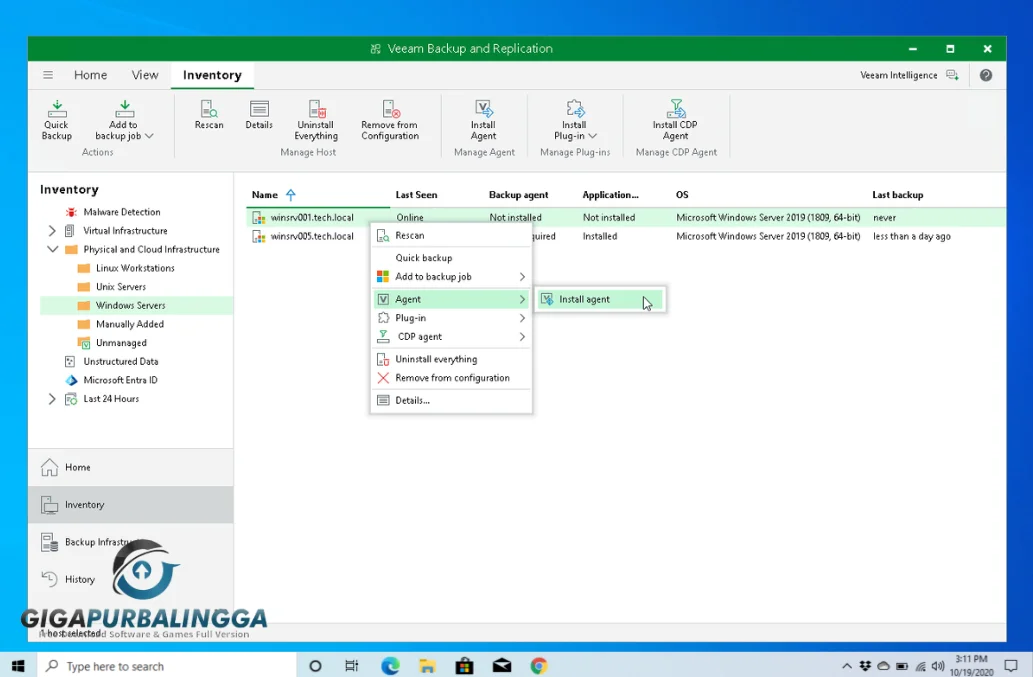
Task: Click Install Agent in the ribbon
Action: click(x=483, y=120)
